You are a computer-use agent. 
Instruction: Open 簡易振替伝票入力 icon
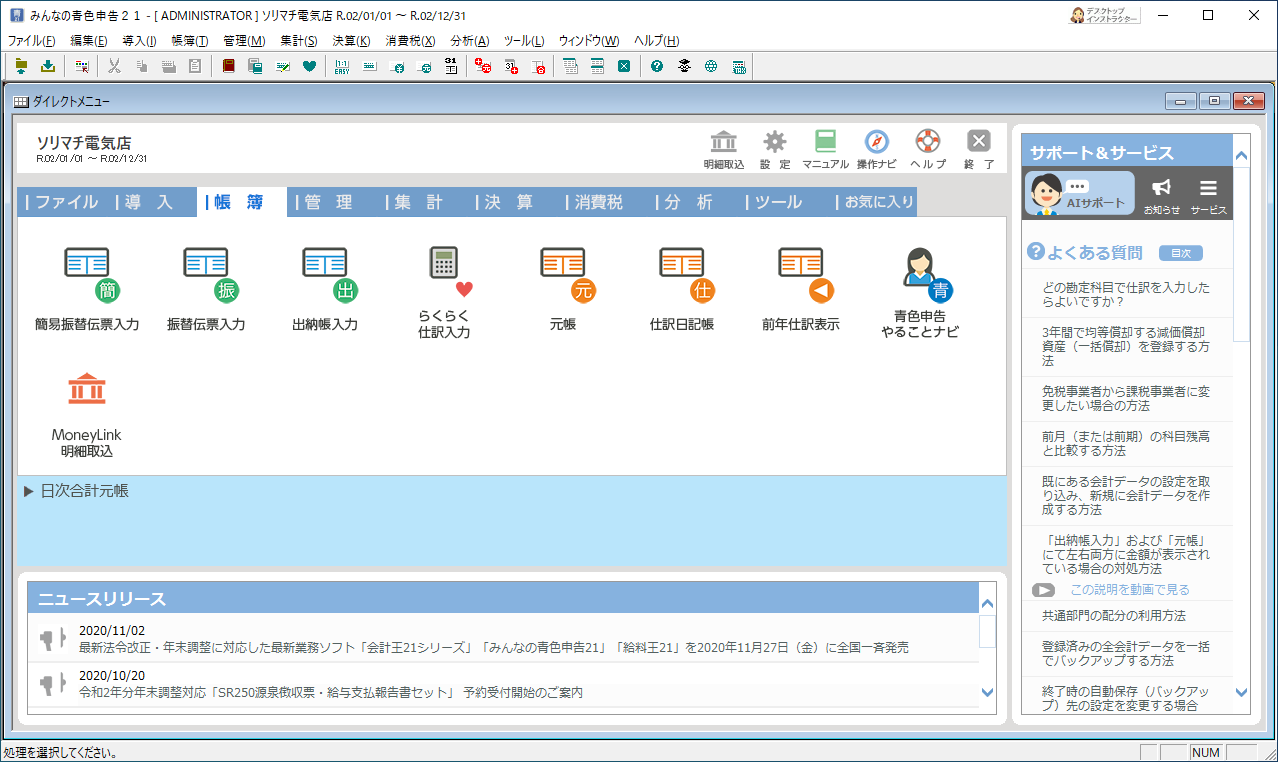(x=87, y=289)
